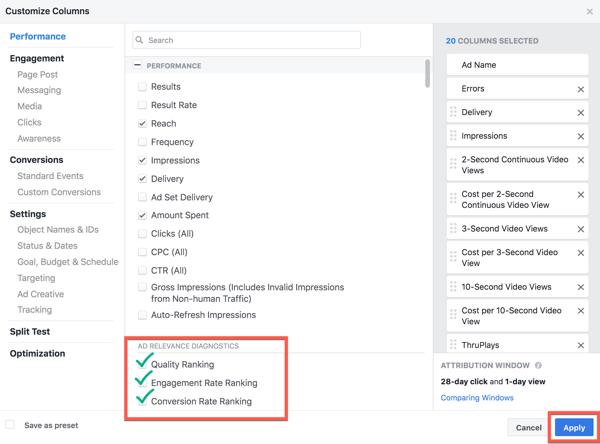
Task: Check the Auto-Refresh Impressions checkbox
Action: tap(142, 315)
